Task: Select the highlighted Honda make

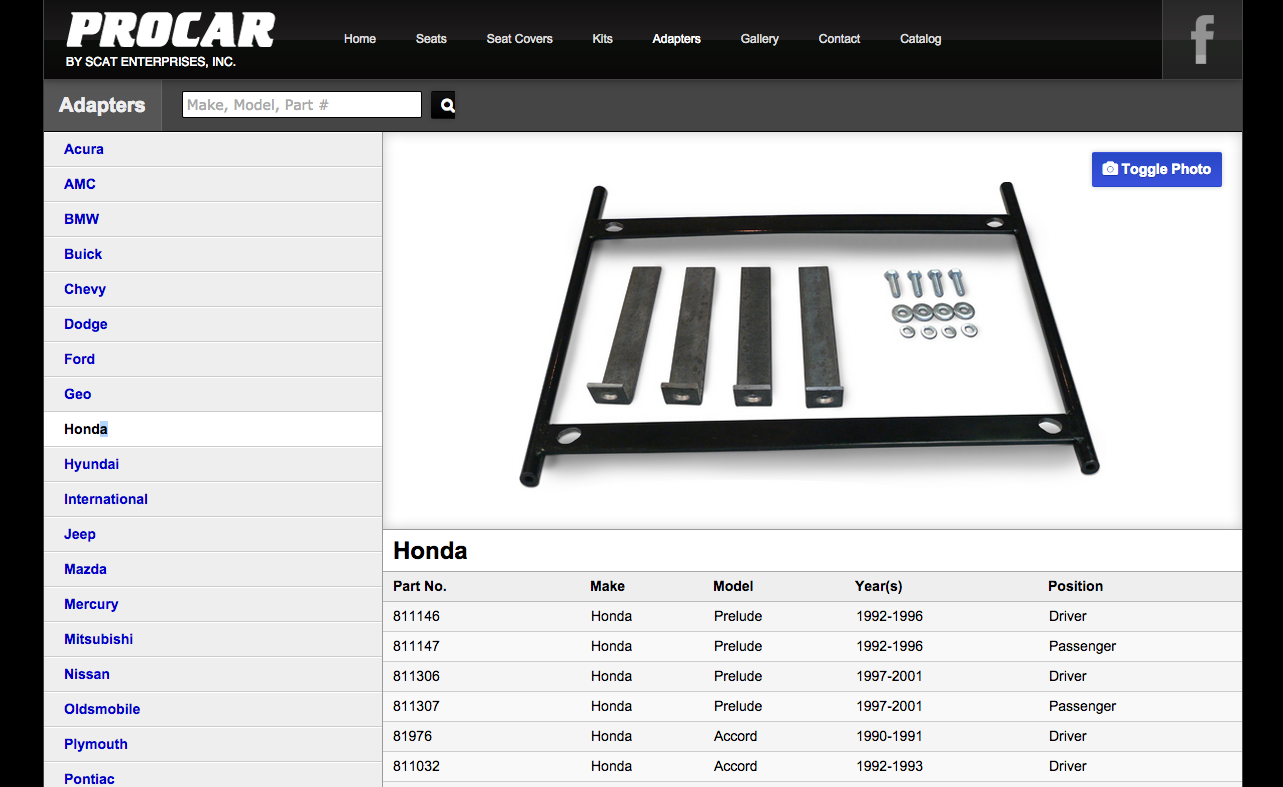Action: coord(213,429)
